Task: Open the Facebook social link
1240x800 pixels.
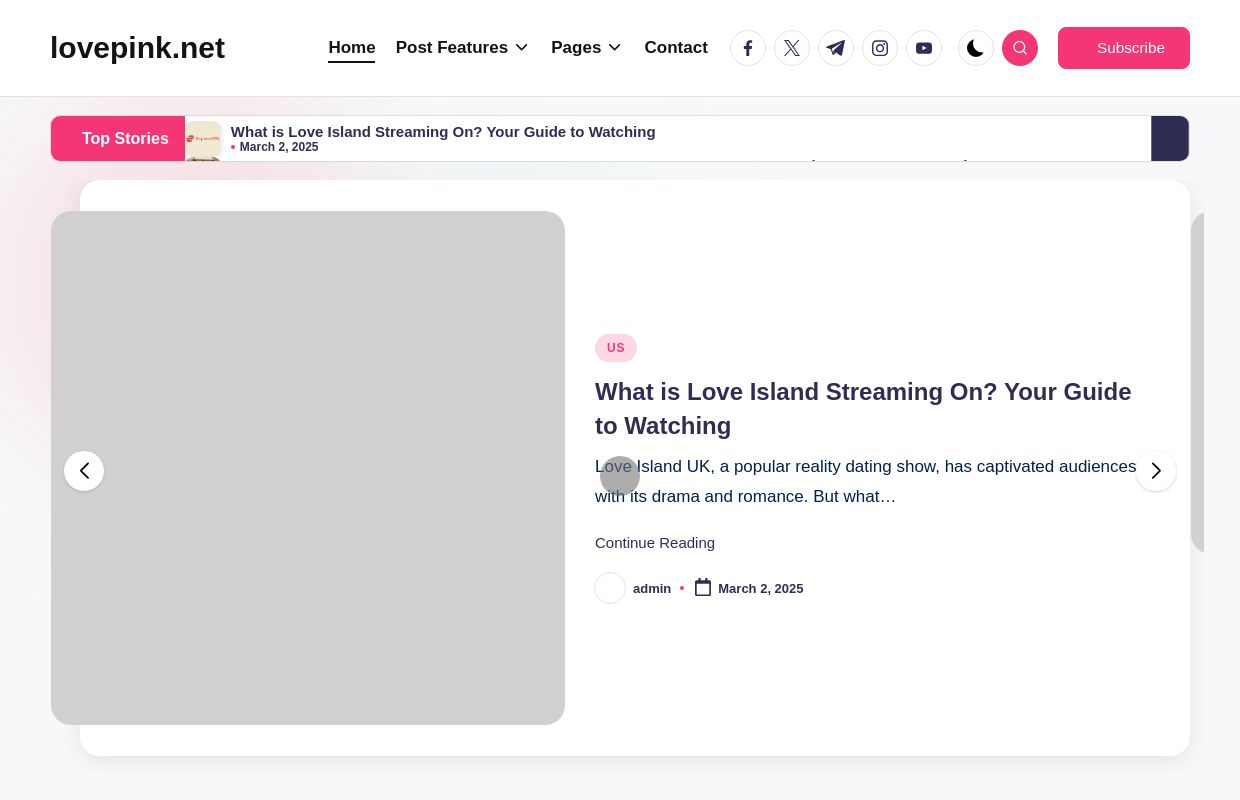Action: [x=748, y=48]
